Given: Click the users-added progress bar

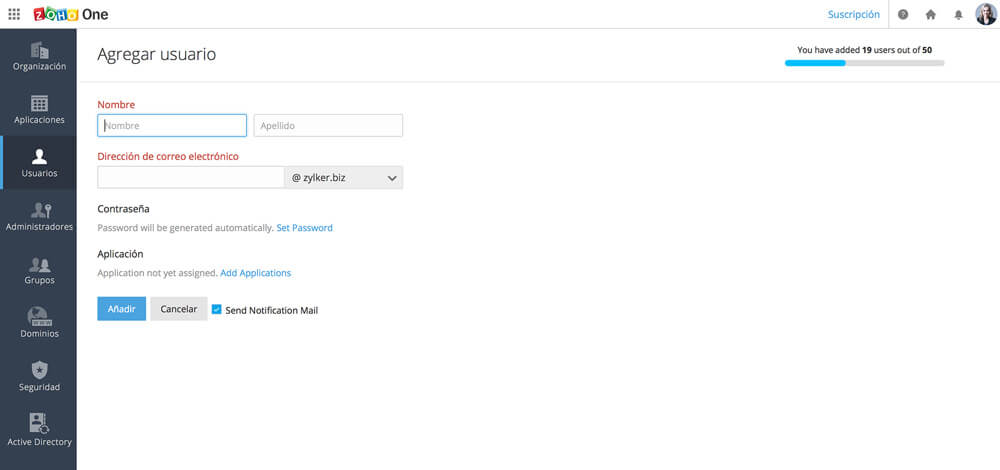Looking at the screenshot, I should 864,63.
